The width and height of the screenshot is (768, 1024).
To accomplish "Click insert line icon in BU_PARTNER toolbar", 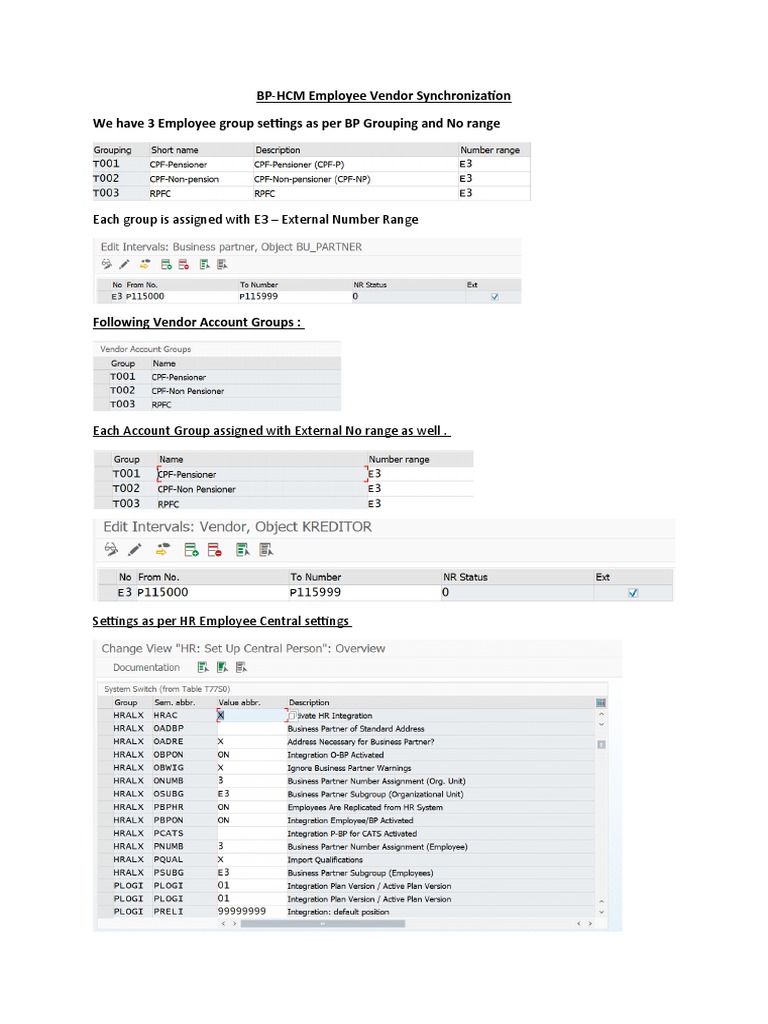I will coord(167,264).
